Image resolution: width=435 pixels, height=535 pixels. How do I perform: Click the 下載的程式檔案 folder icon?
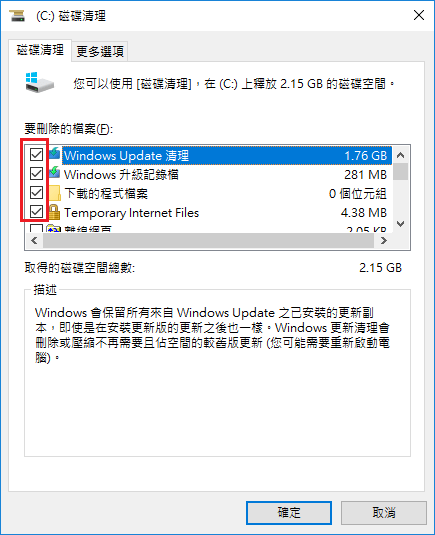tap(54, 193)
